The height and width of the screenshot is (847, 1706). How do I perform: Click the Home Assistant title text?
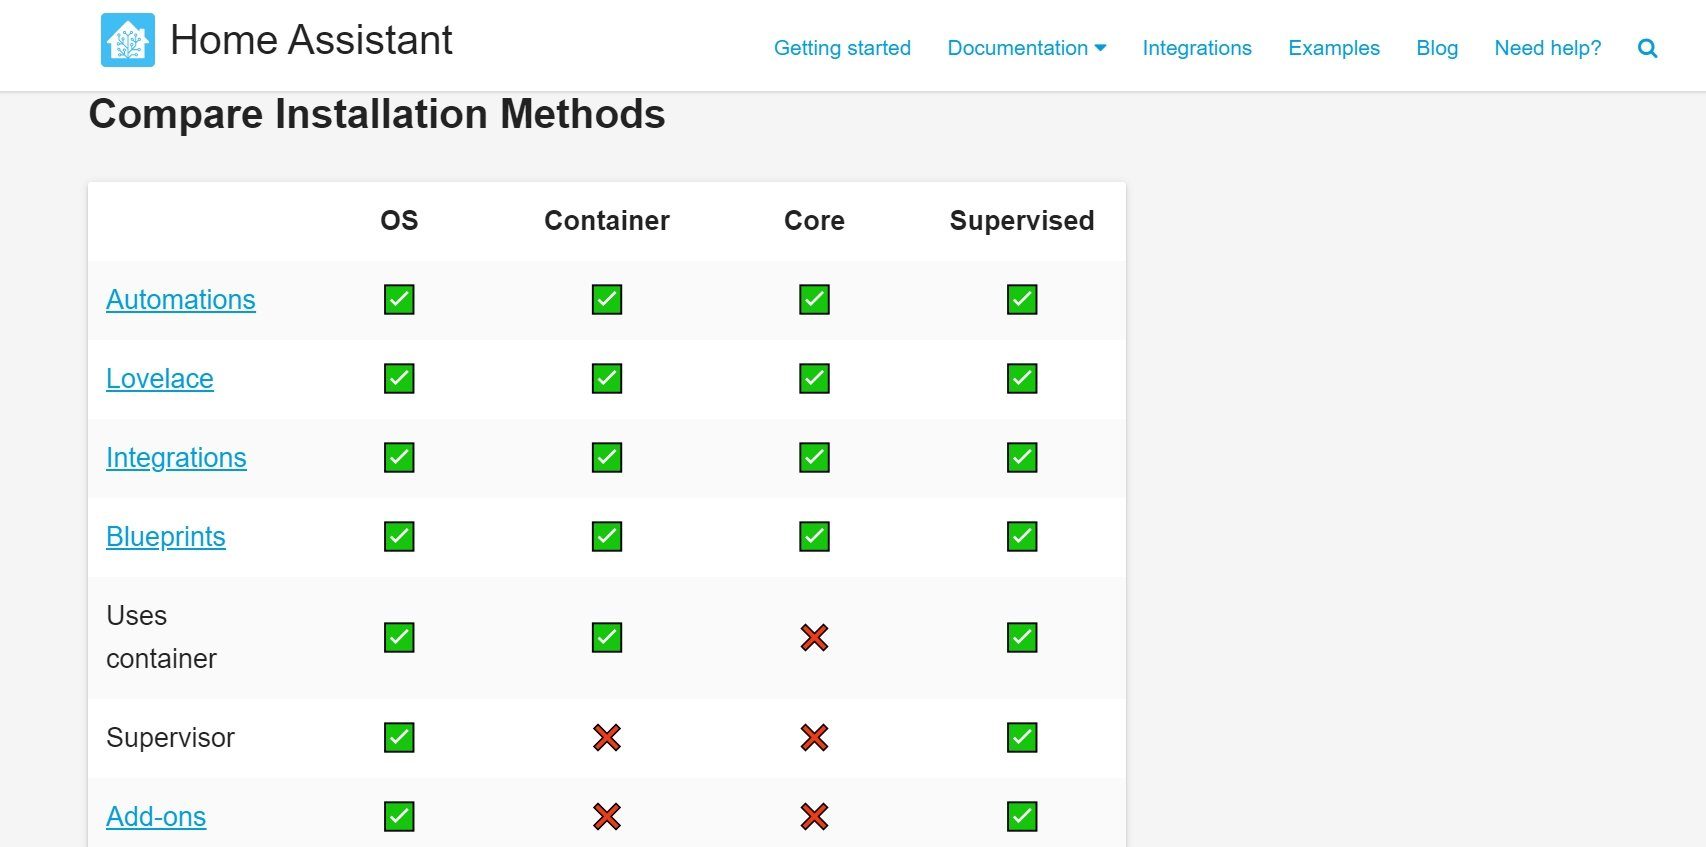click(x=311, y=40)
